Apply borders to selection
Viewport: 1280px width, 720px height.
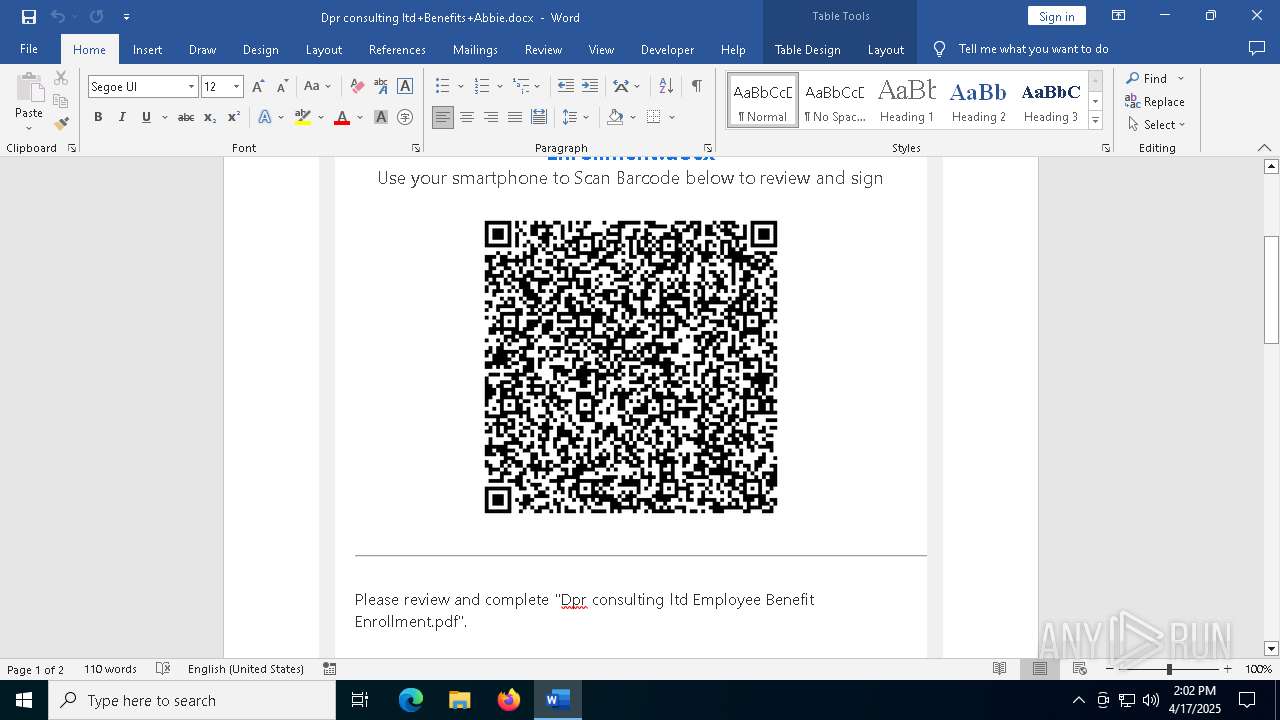pos(654,117)
